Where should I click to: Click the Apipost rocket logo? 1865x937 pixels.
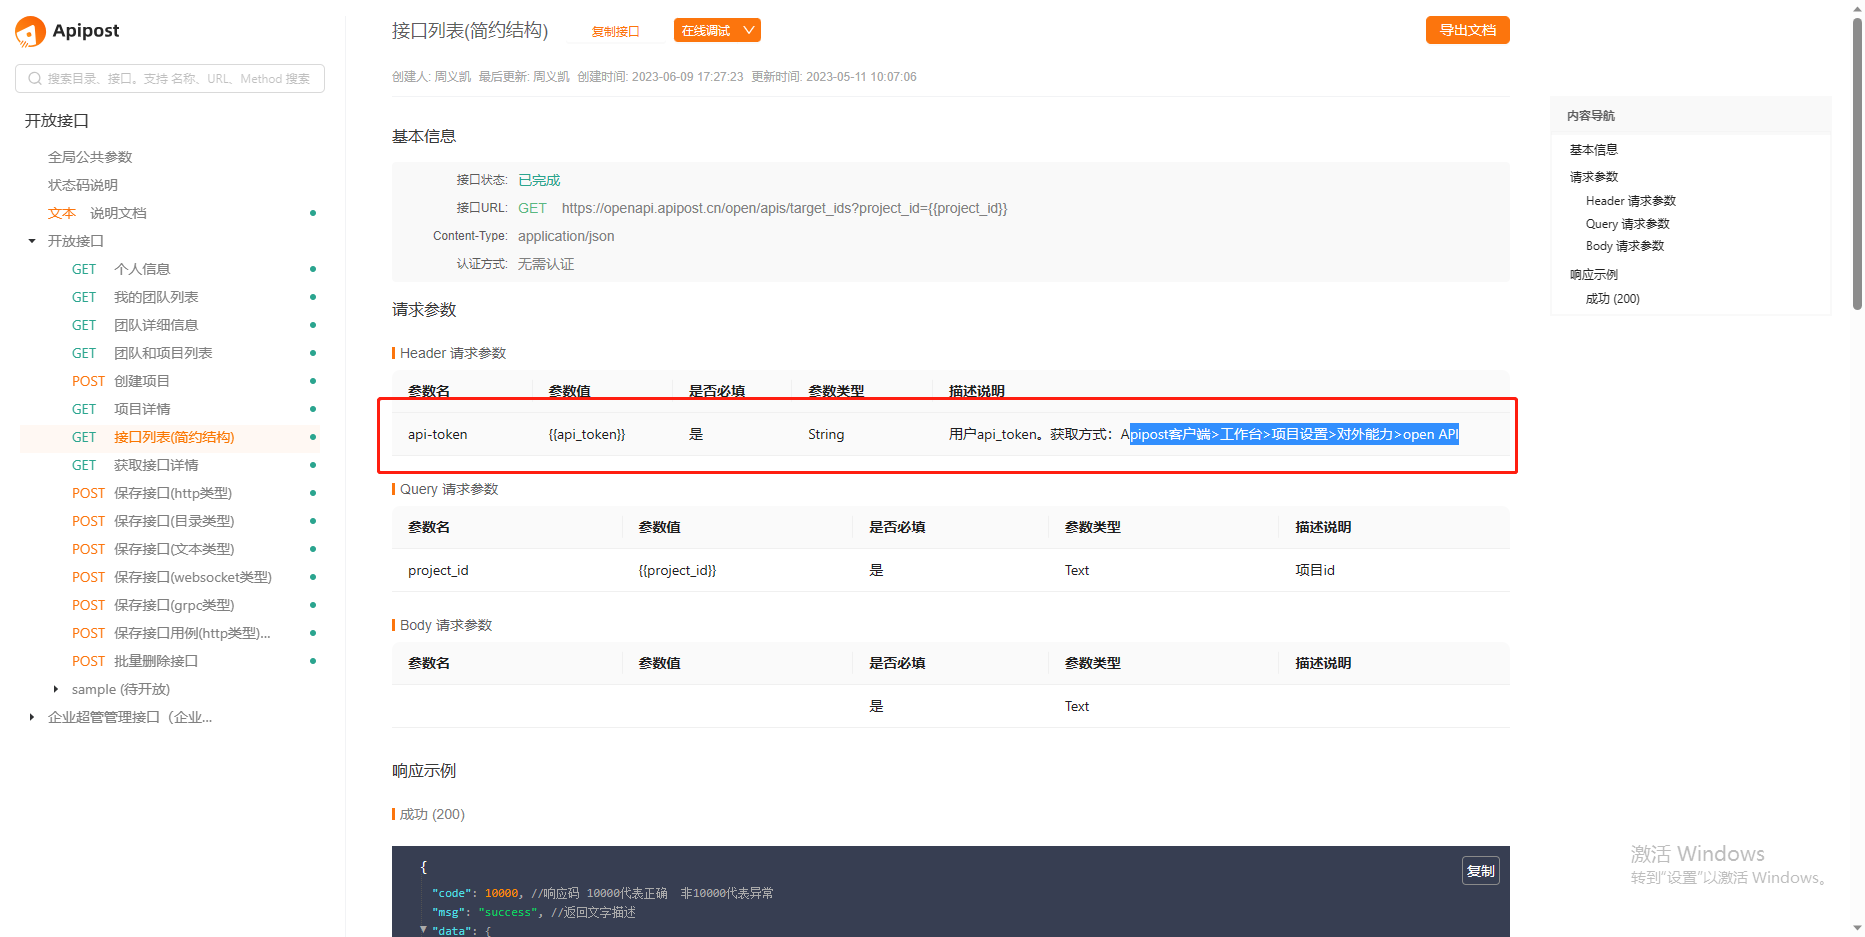pos(31,32)
